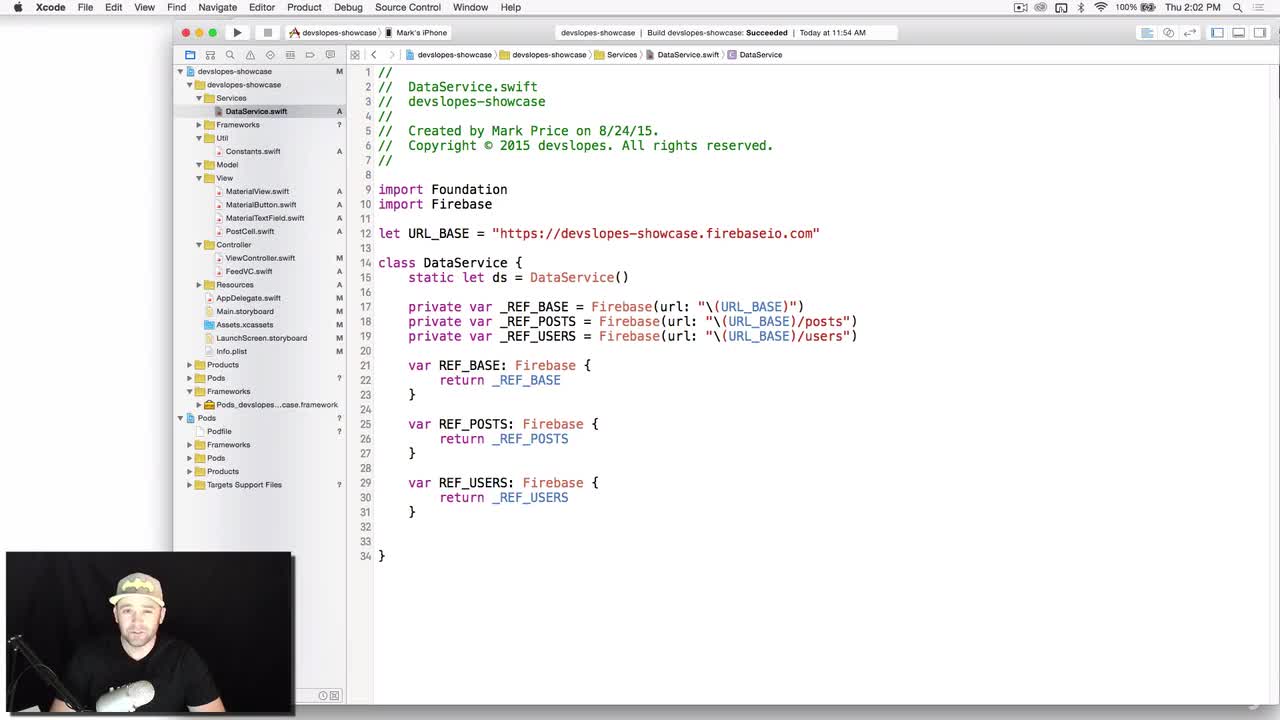1280x720 pixels.
Task: Switch to the Assistant editor
Action: (1168, 32)
